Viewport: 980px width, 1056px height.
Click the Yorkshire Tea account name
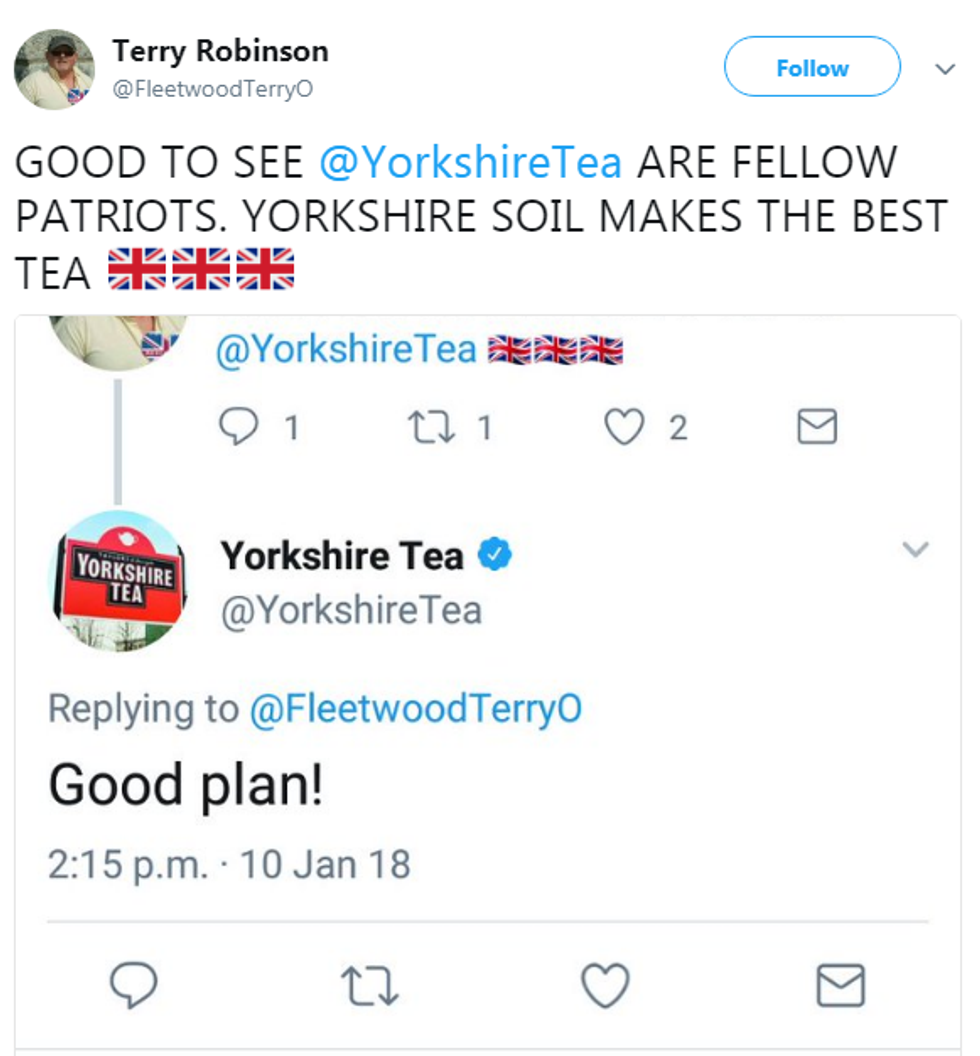[342, 556]
